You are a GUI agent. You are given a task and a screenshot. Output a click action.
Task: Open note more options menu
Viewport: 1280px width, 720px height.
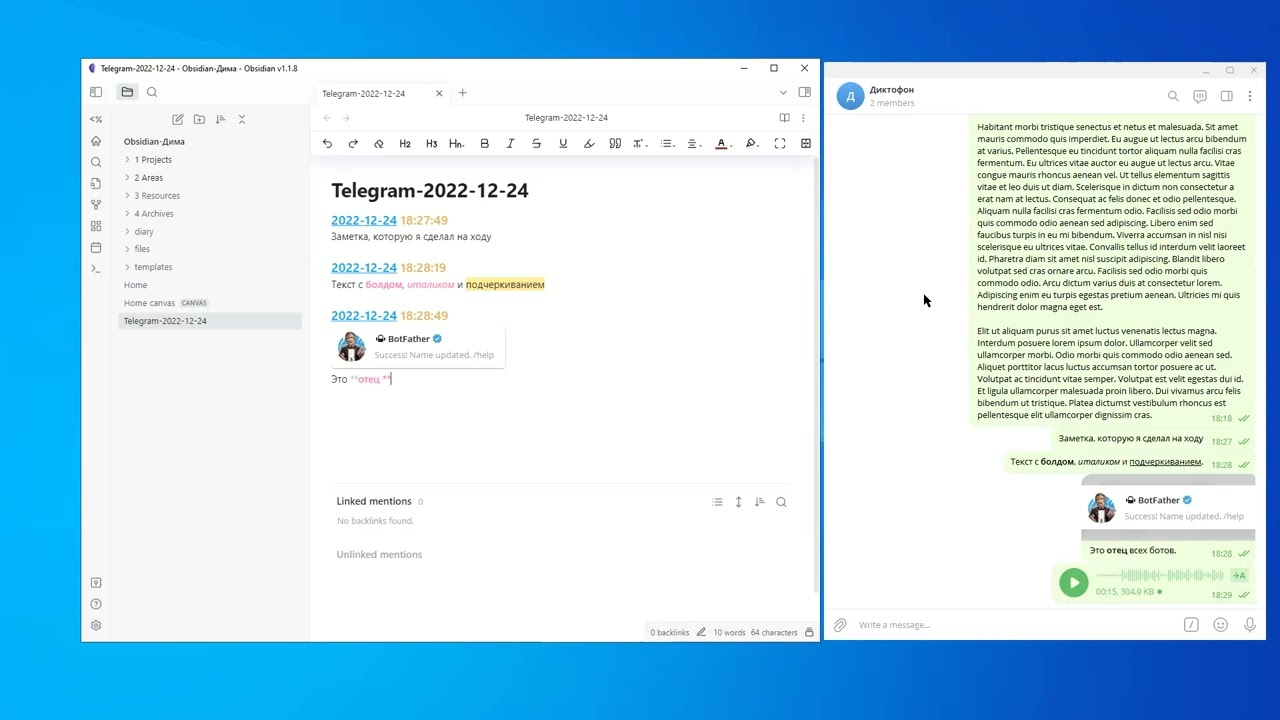click(x=803, y=118)
